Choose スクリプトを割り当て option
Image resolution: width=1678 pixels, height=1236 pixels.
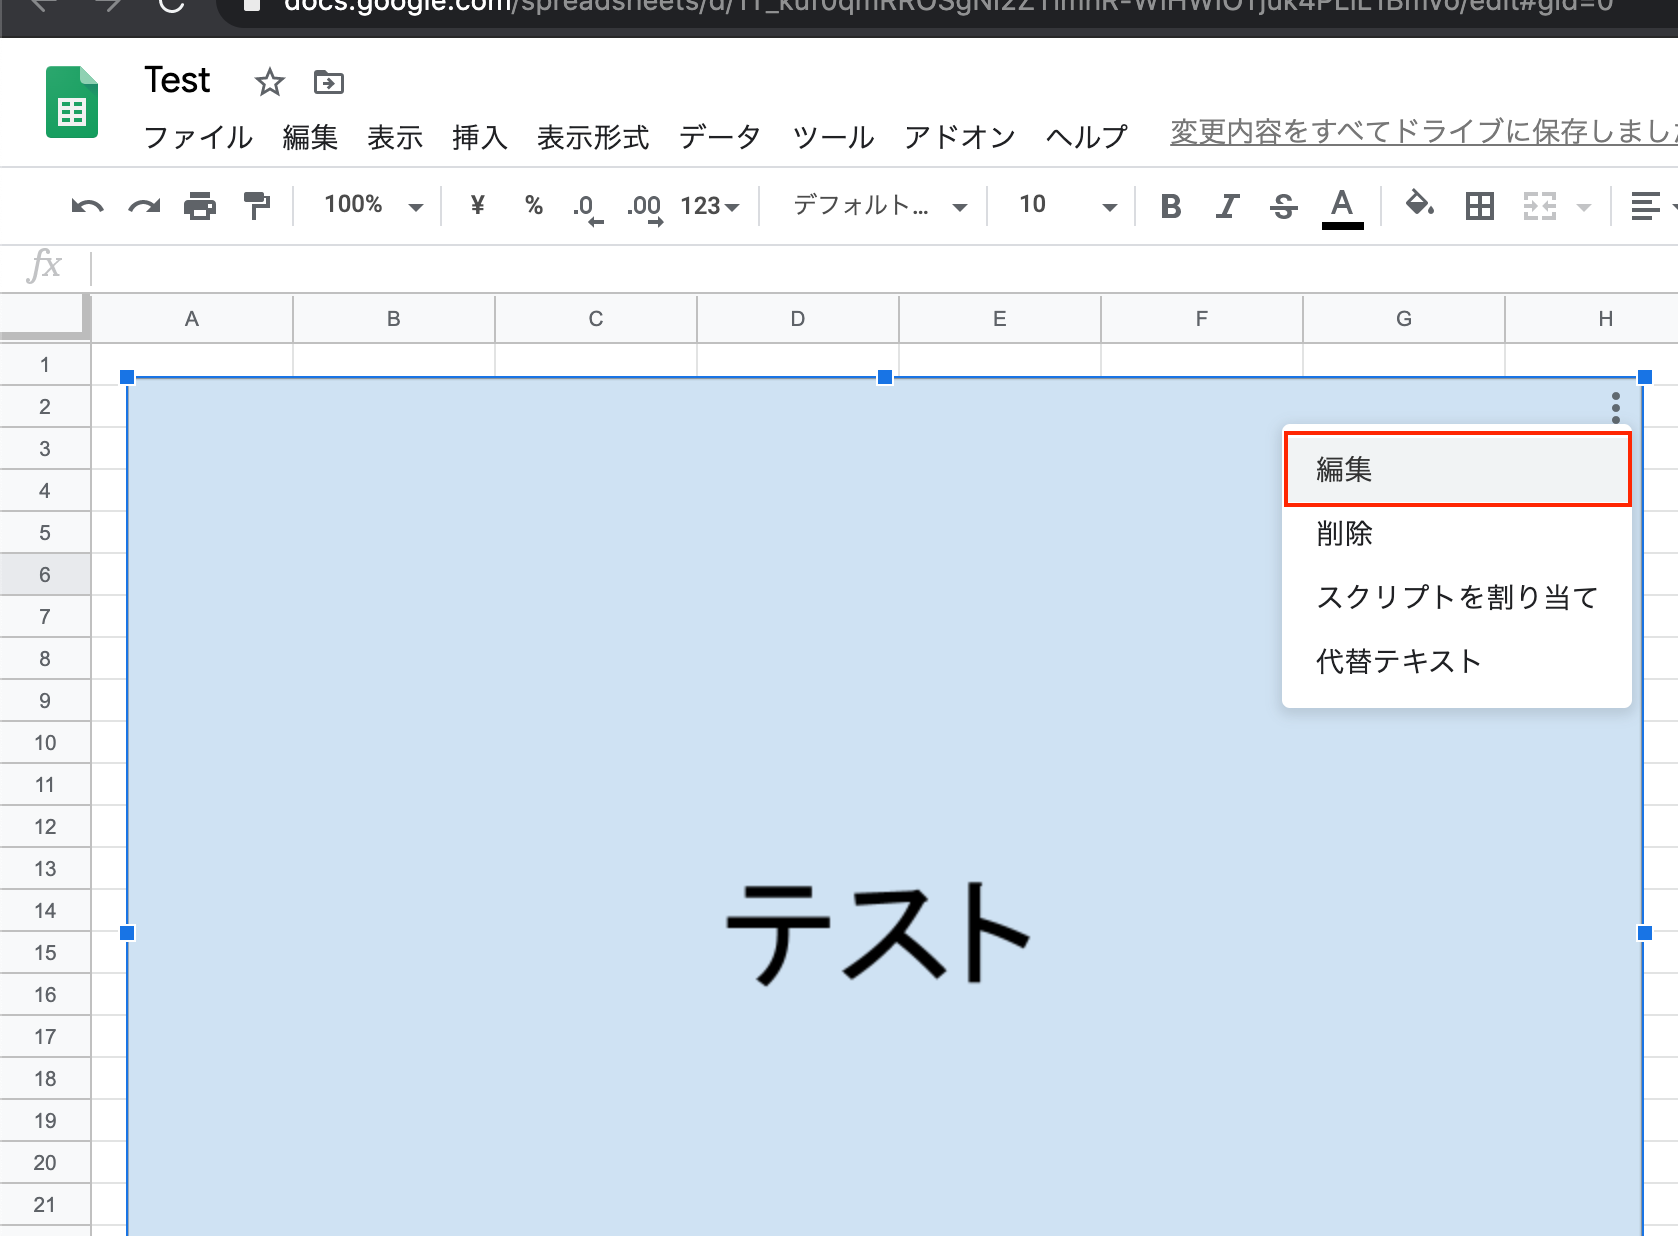[1457, 597]
